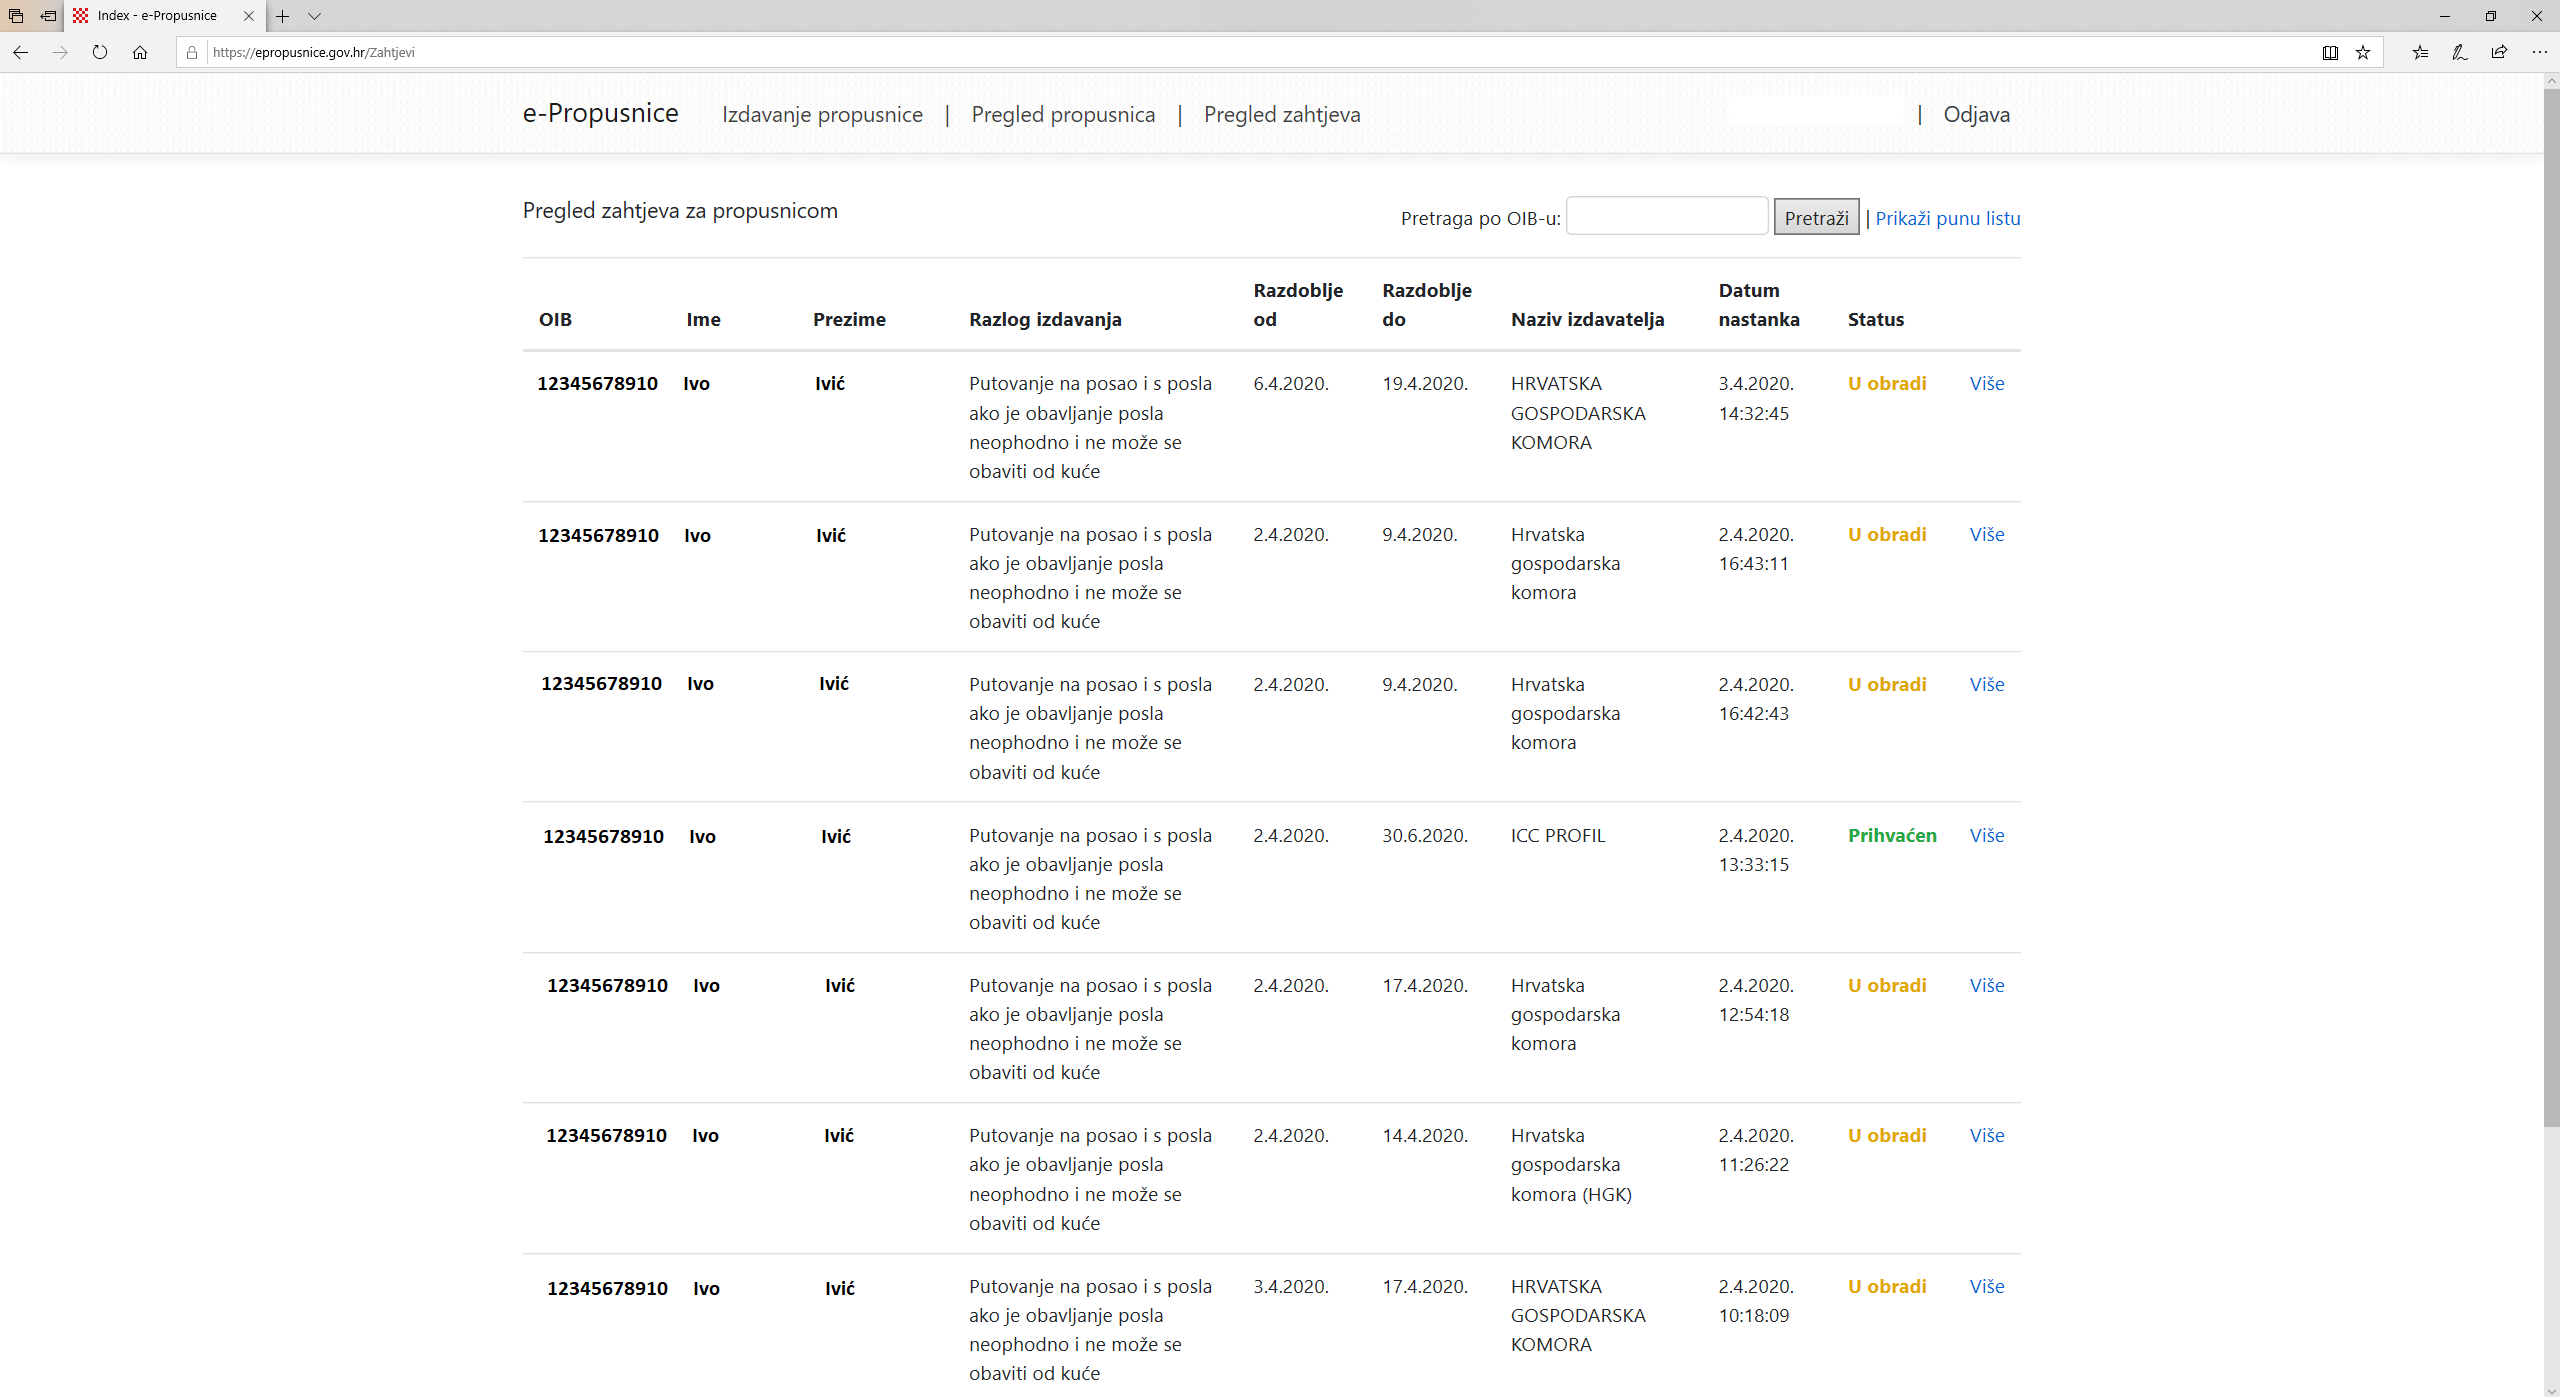Open Više for request created 11:26:22
This screenshot has width=2560, height=1397.
1986,1136
